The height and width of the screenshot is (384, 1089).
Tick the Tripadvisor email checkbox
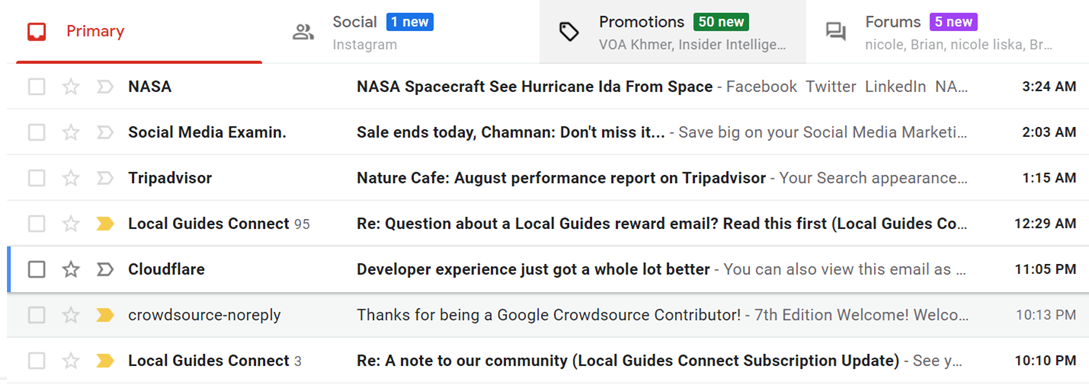37,178
